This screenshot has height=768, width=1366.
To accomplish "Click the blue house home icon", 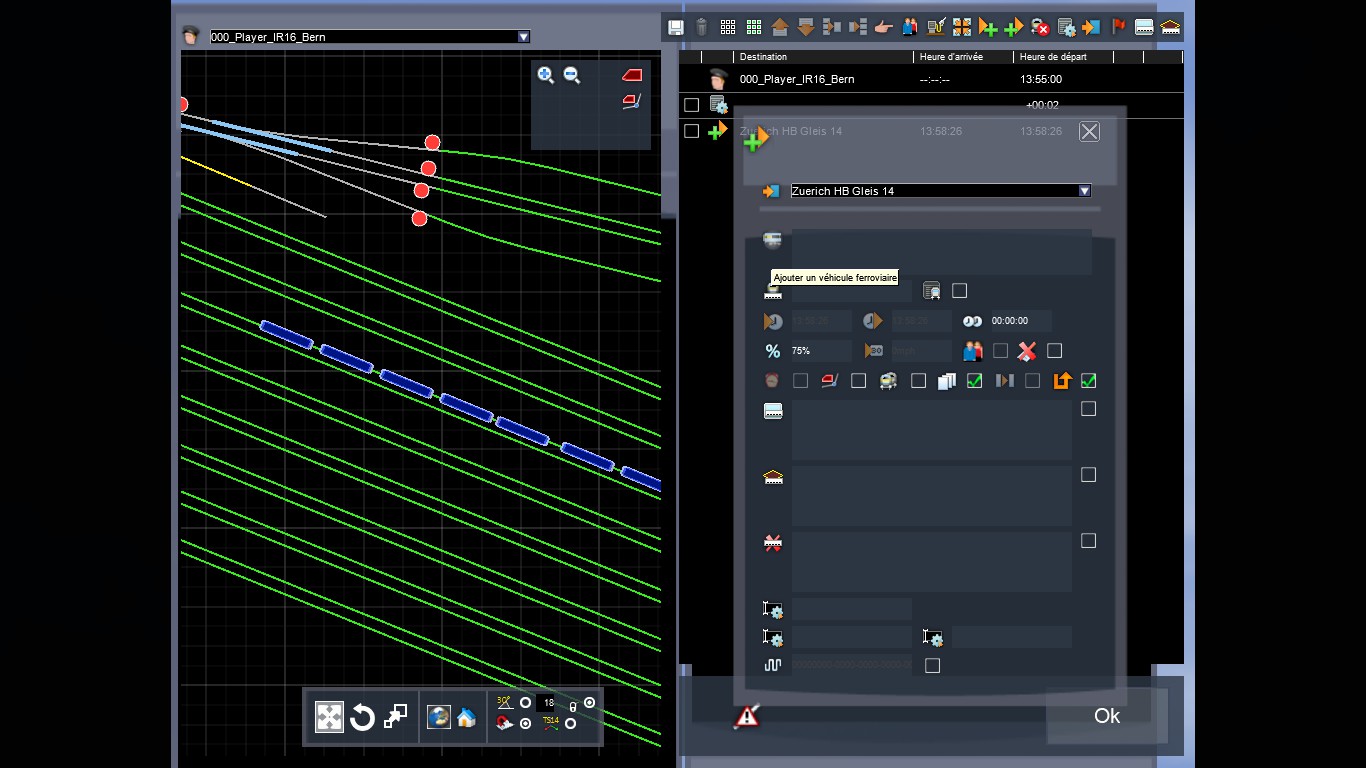I will (466, 717).
